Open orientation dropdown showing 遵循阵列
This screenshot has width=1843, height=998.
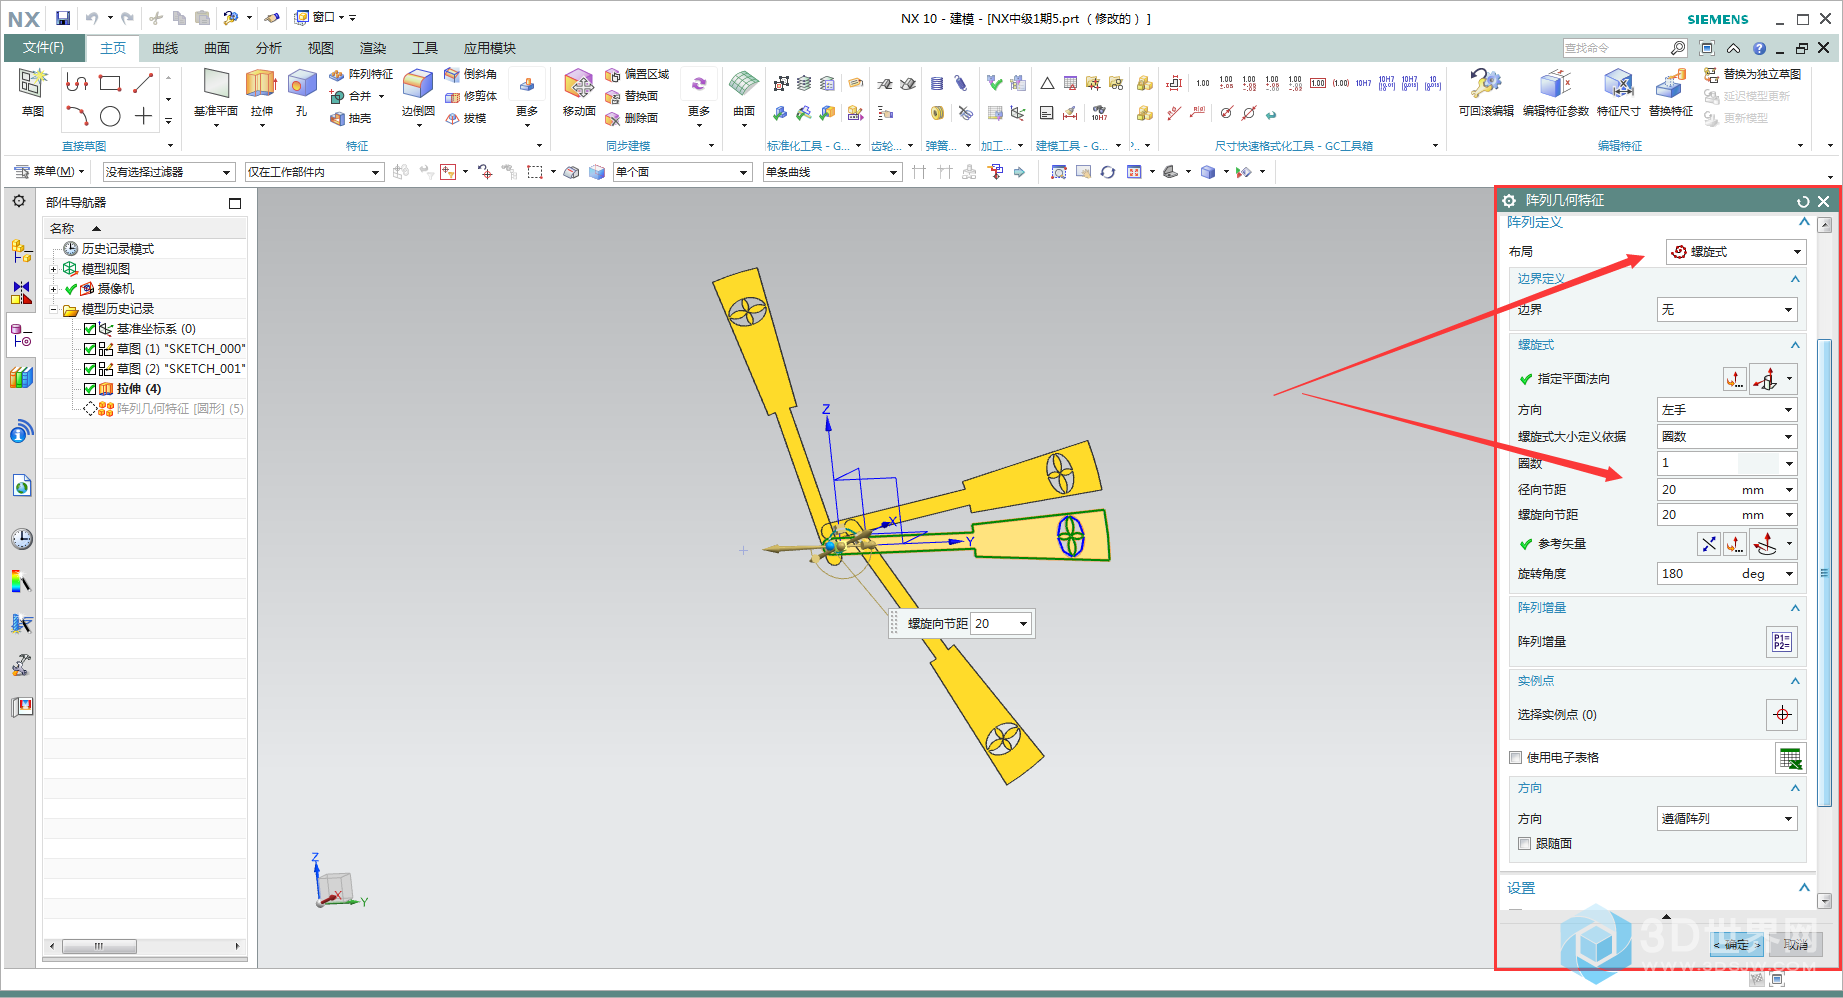pyautogui.click(x=1727, y=819)
